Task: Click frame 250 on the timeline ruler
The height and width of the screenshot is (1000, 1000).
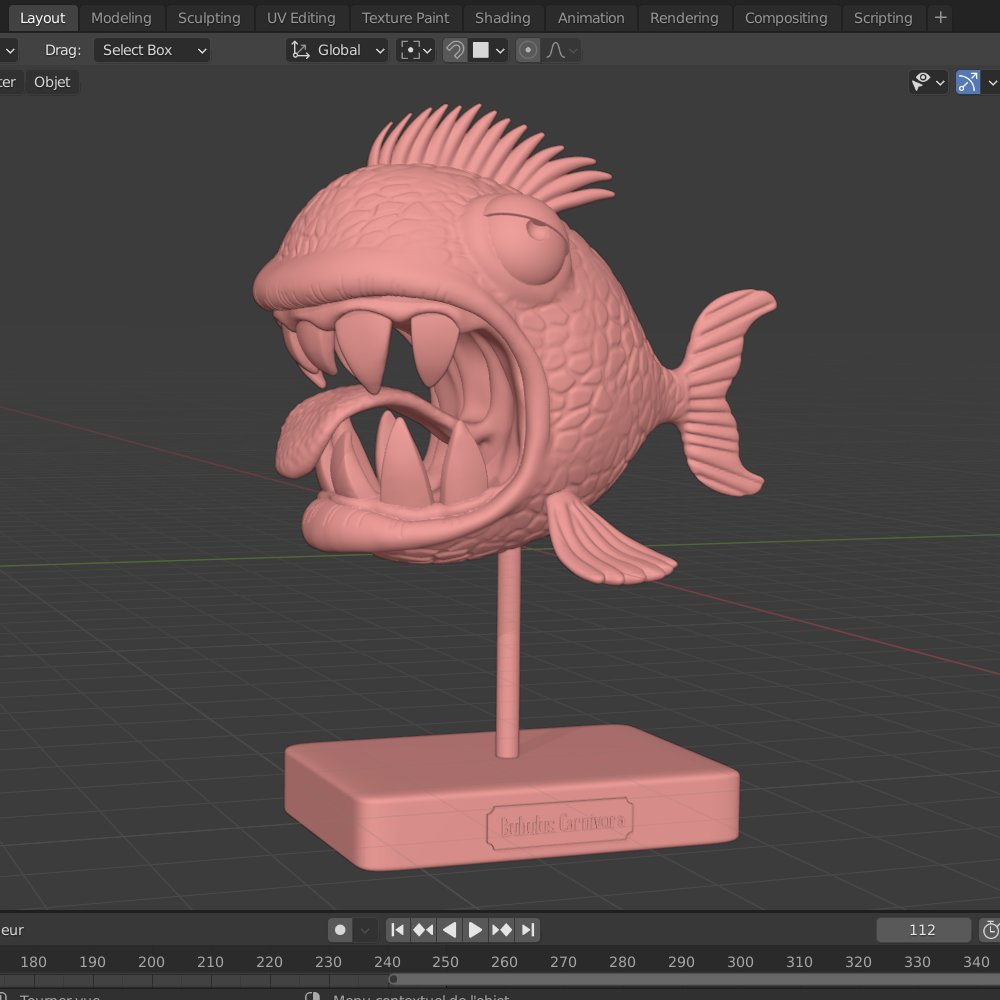Action: pyautogui.click(x=445, y=962)
